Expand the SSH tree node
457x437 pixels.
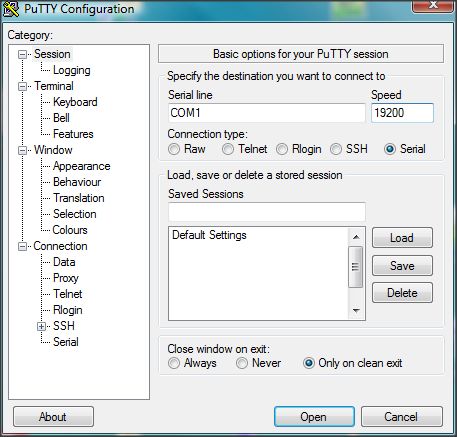click(x=41, y=326)
